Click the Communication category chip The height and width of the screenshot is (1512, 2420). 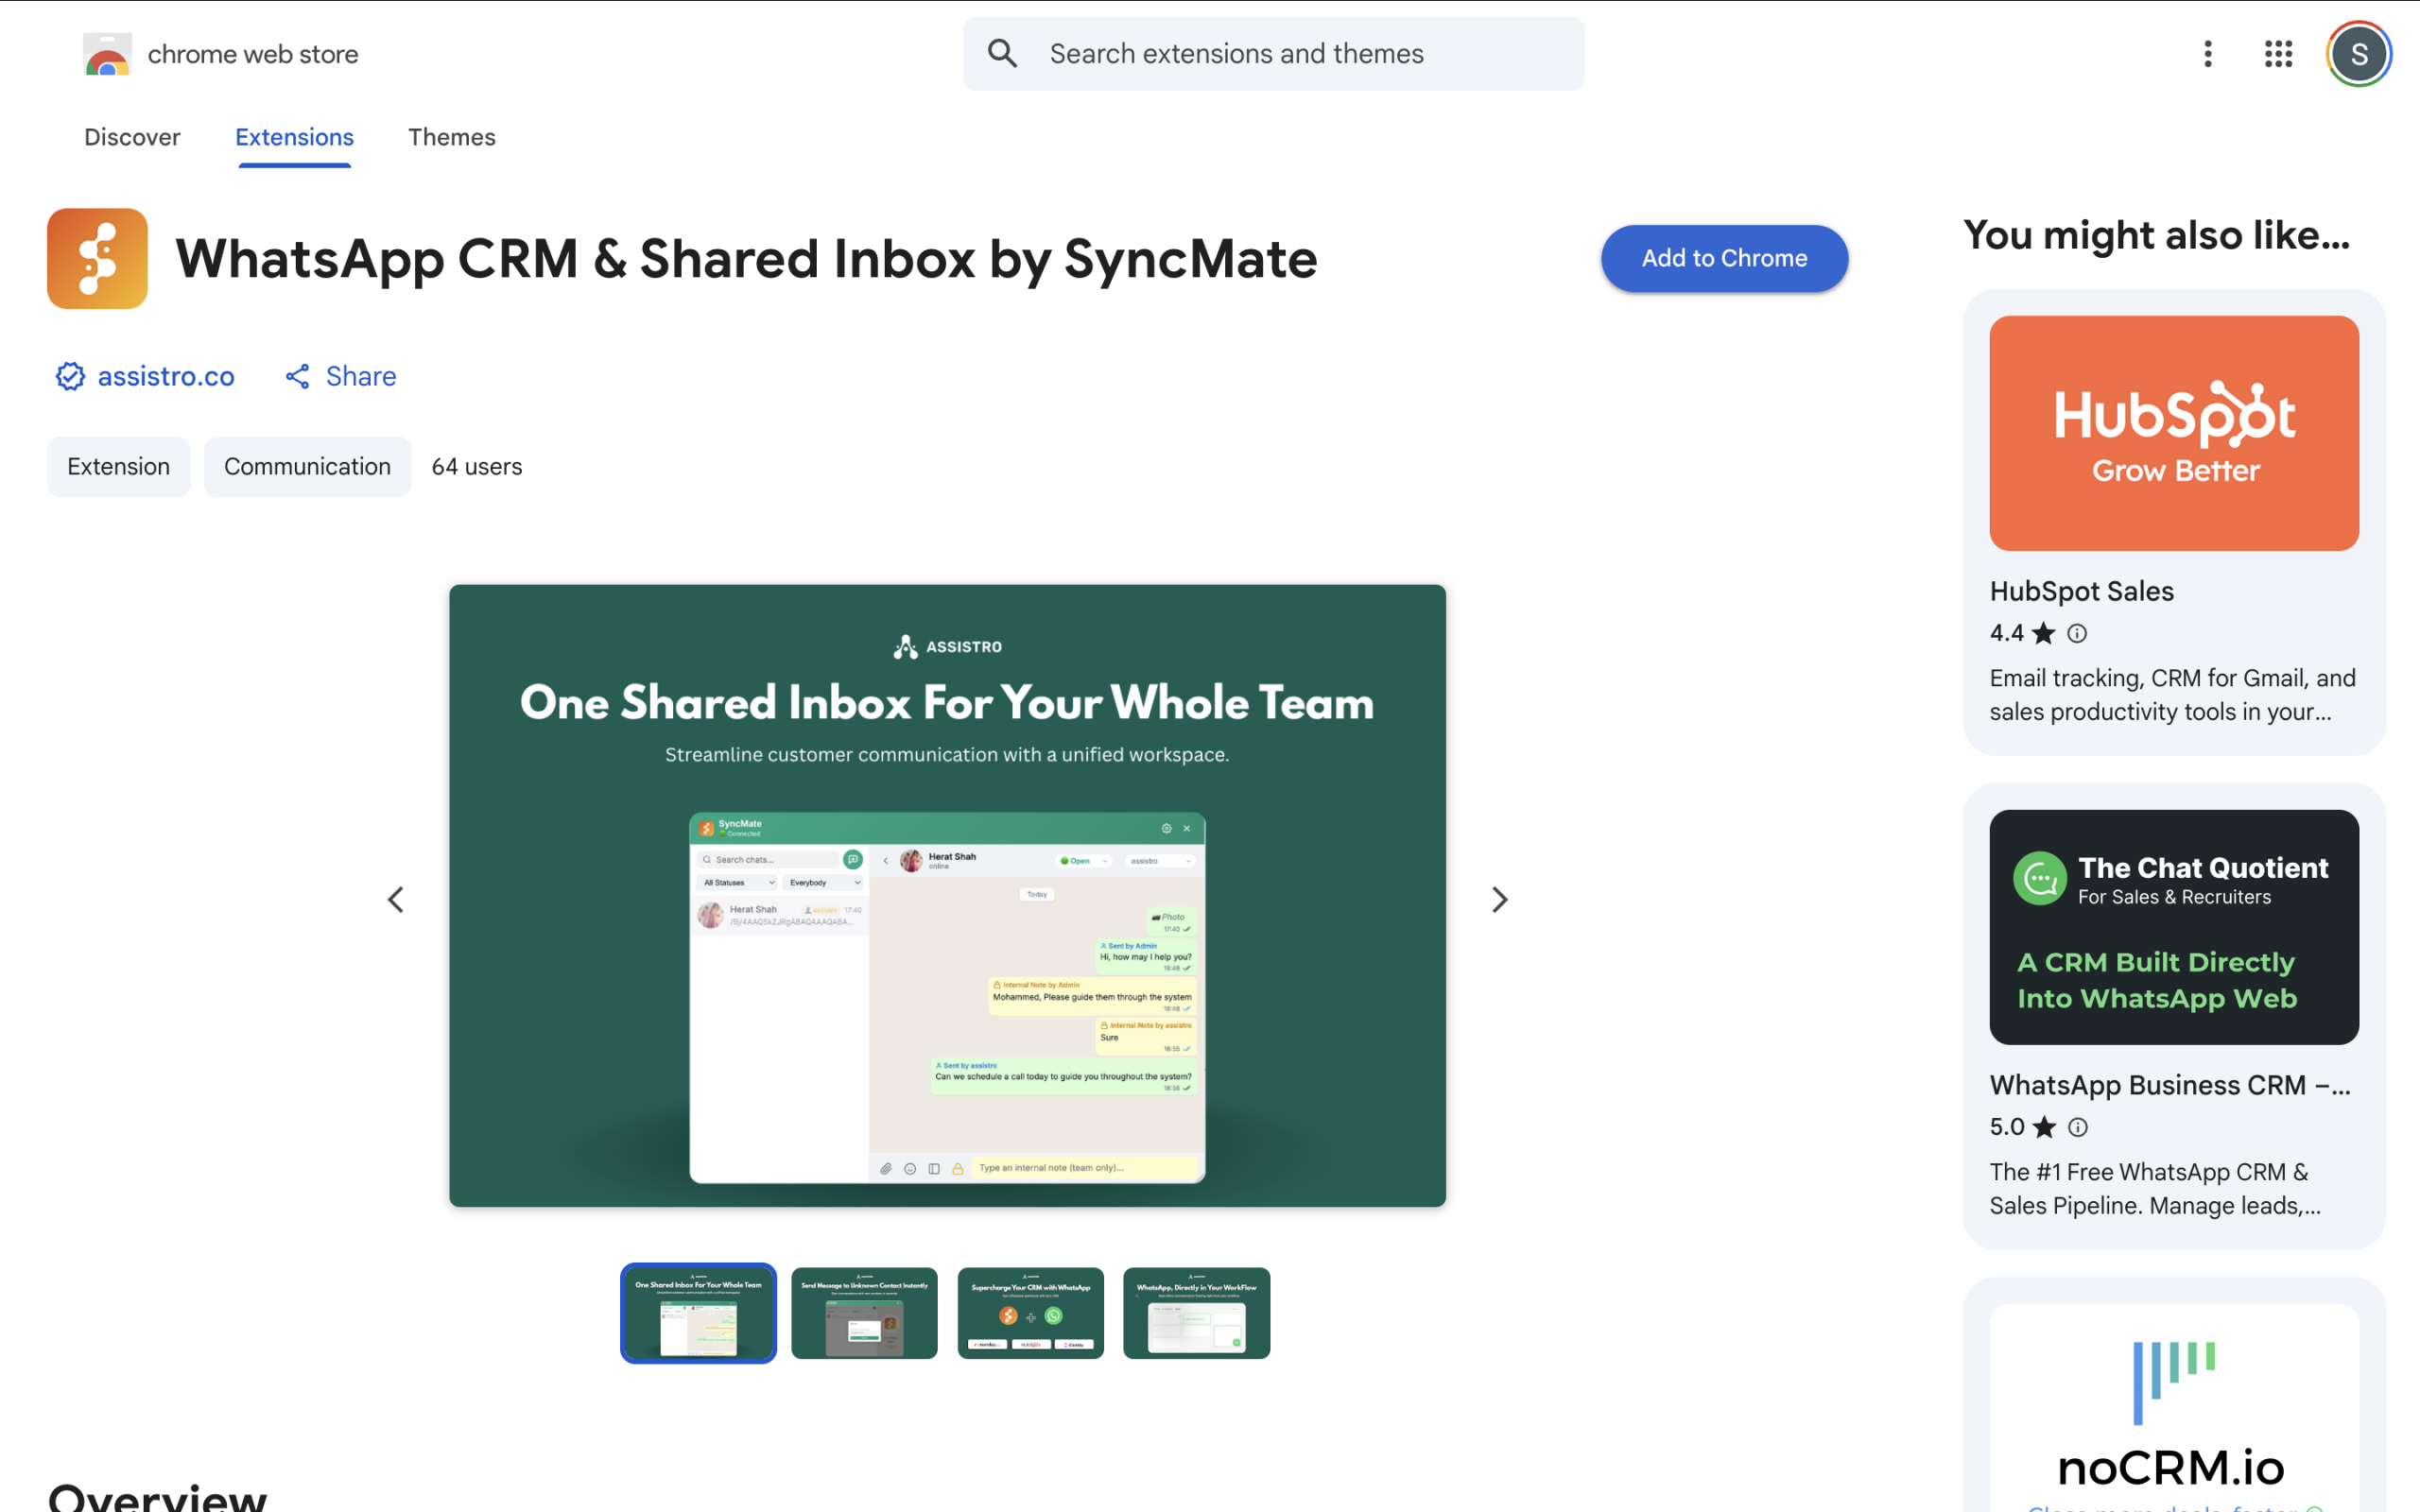click(307, 466)
